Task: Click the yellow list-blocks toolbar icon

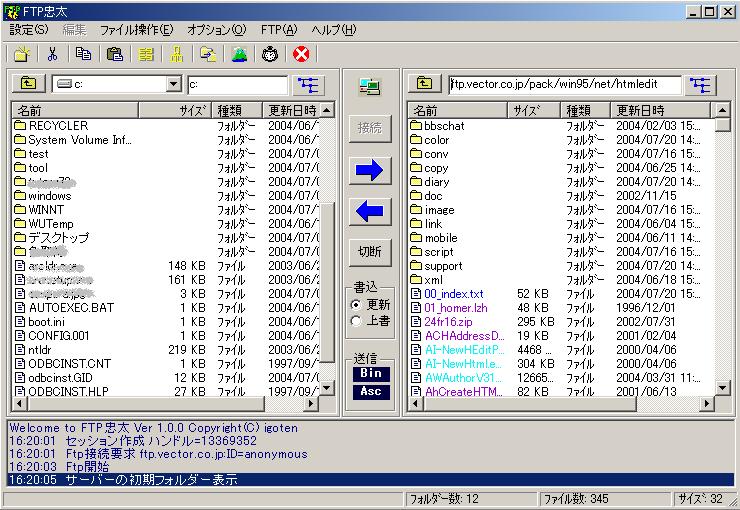Action: [146, 54]
